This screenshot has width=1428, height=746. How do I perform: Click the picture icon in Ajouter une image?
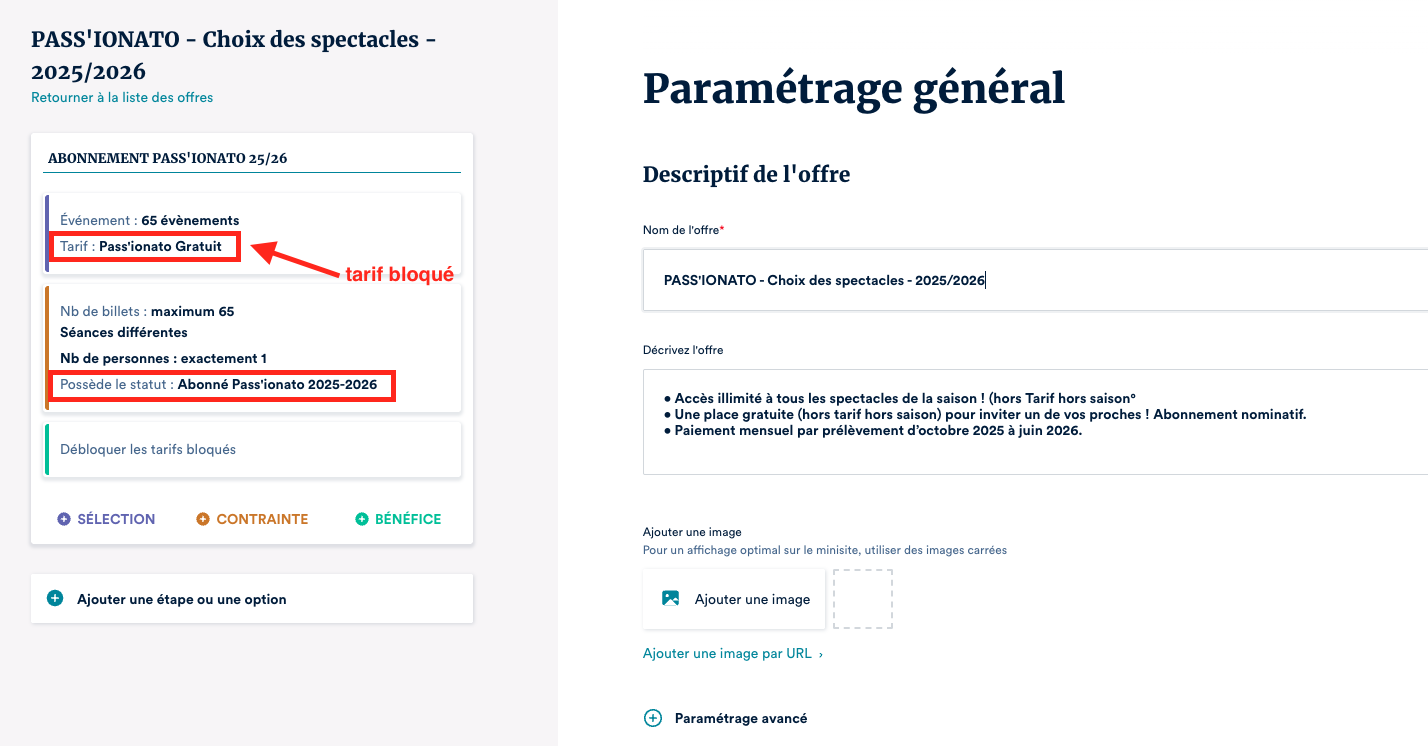click(x=670, y=599)
